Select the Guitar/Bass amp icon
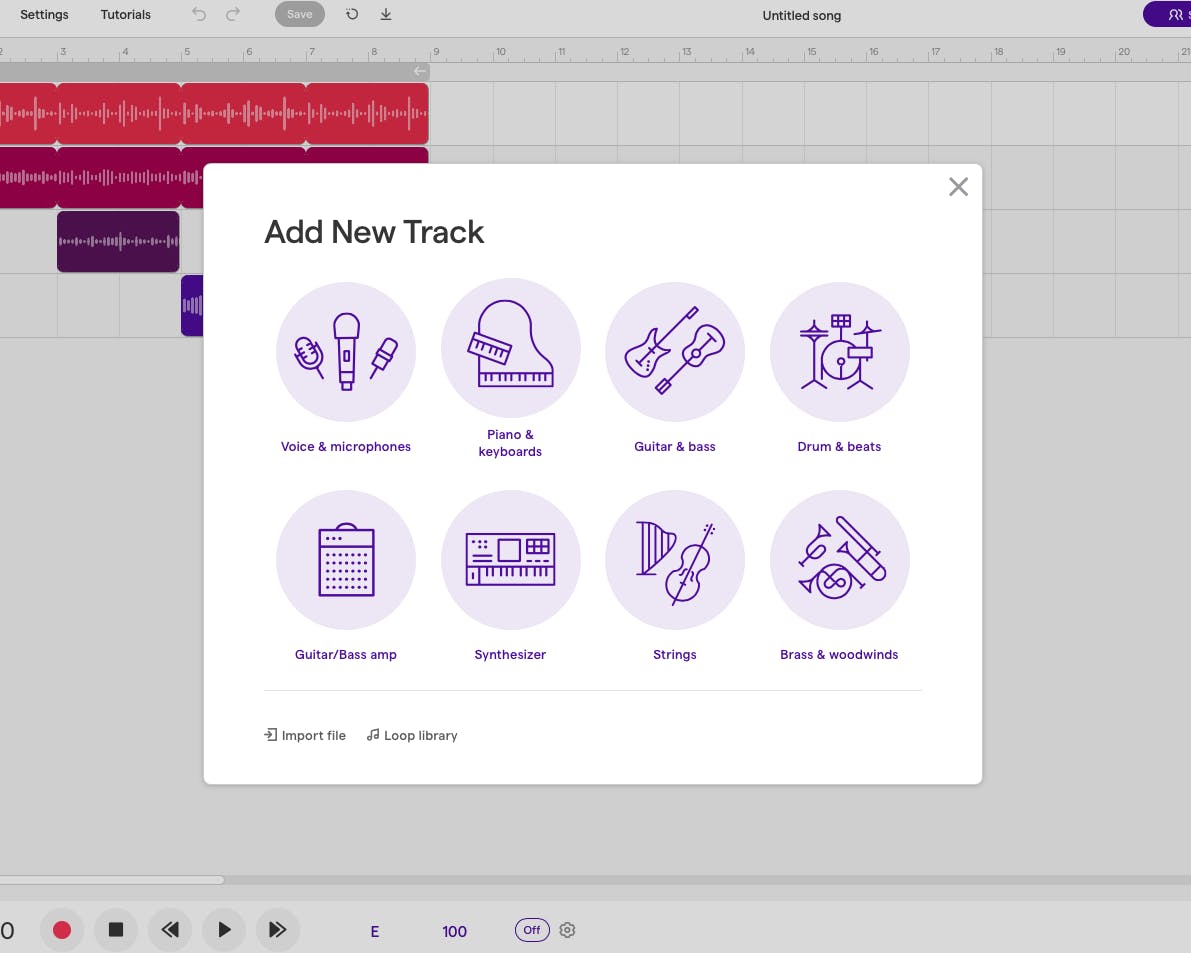The width and height of the screenshot is (1191, 953). coord(346,560)
